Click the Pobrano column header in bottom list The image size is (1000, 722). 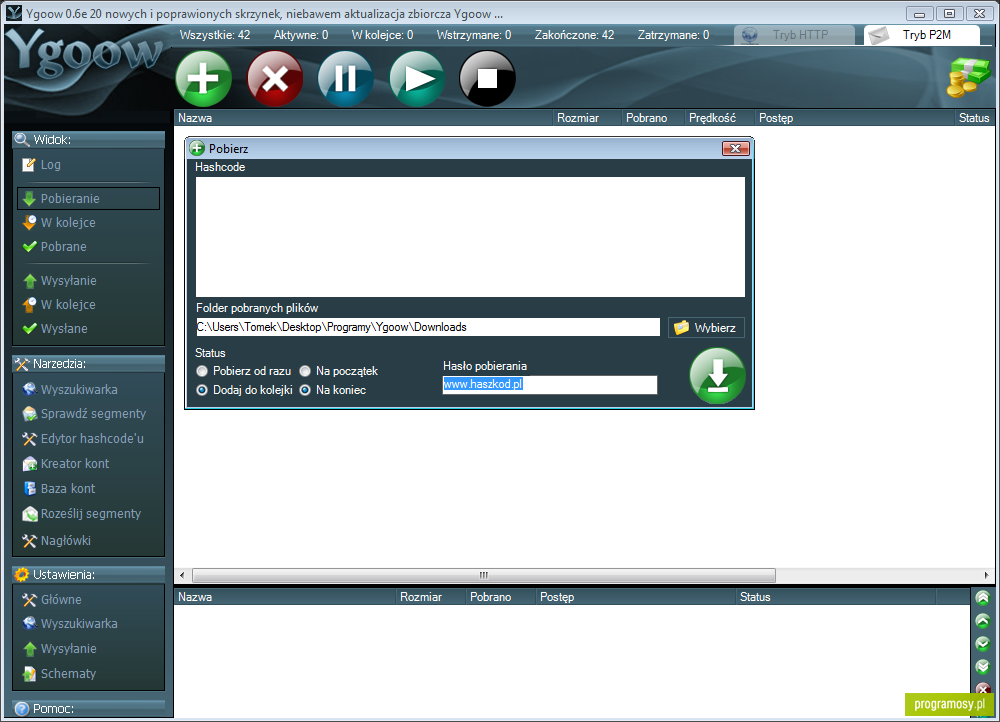(501, 597)
